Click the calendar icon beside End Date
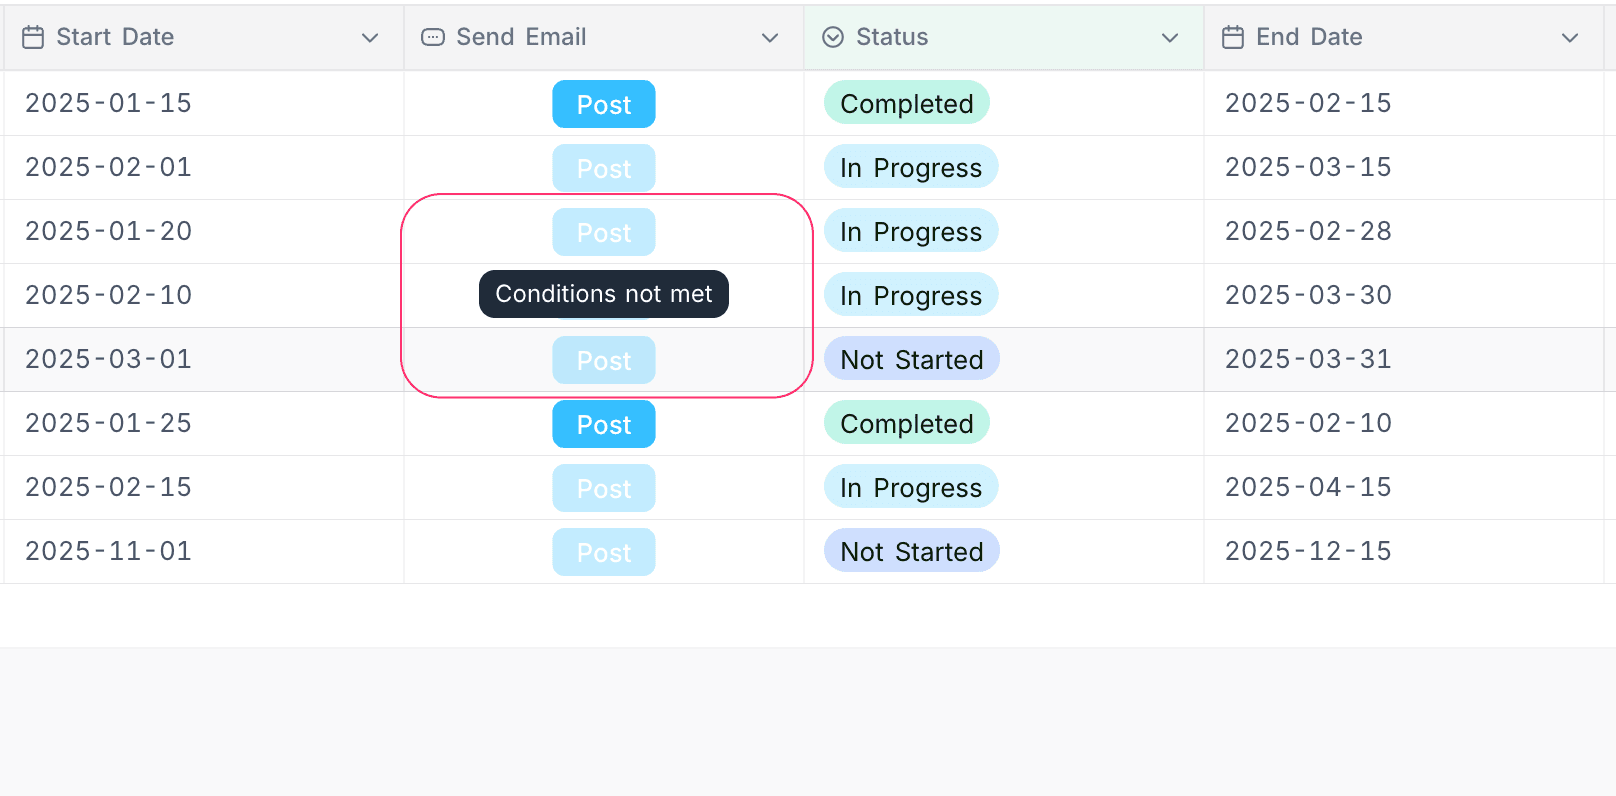 [1233, 38]
